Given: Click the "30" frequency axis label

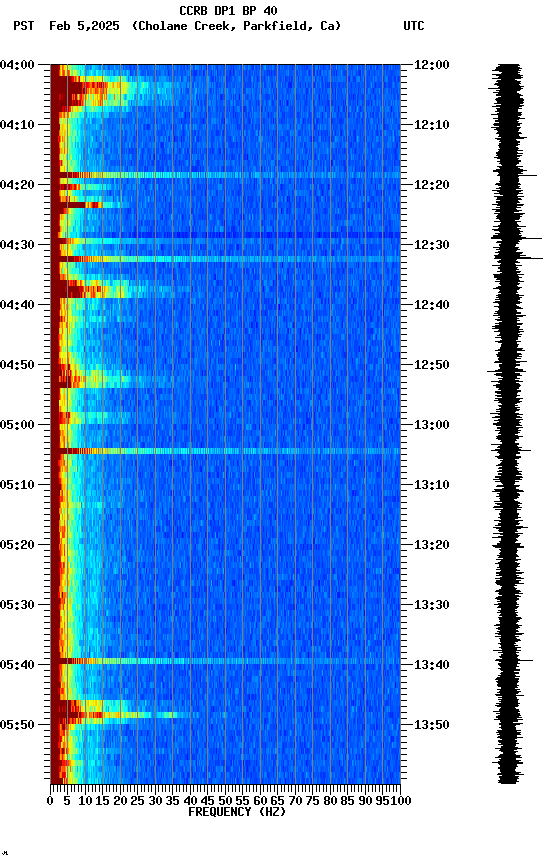Looking at the screenshot, I should pyautogui.click(x=155, y=802).
